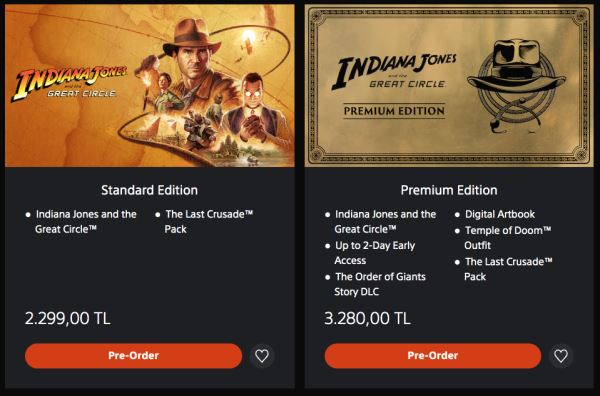The height and width of the screenshot is (396, 600).
Task: Click The Last Crusade Pack in Standard list
Action: pyautogui.click(x=209, y=222)
